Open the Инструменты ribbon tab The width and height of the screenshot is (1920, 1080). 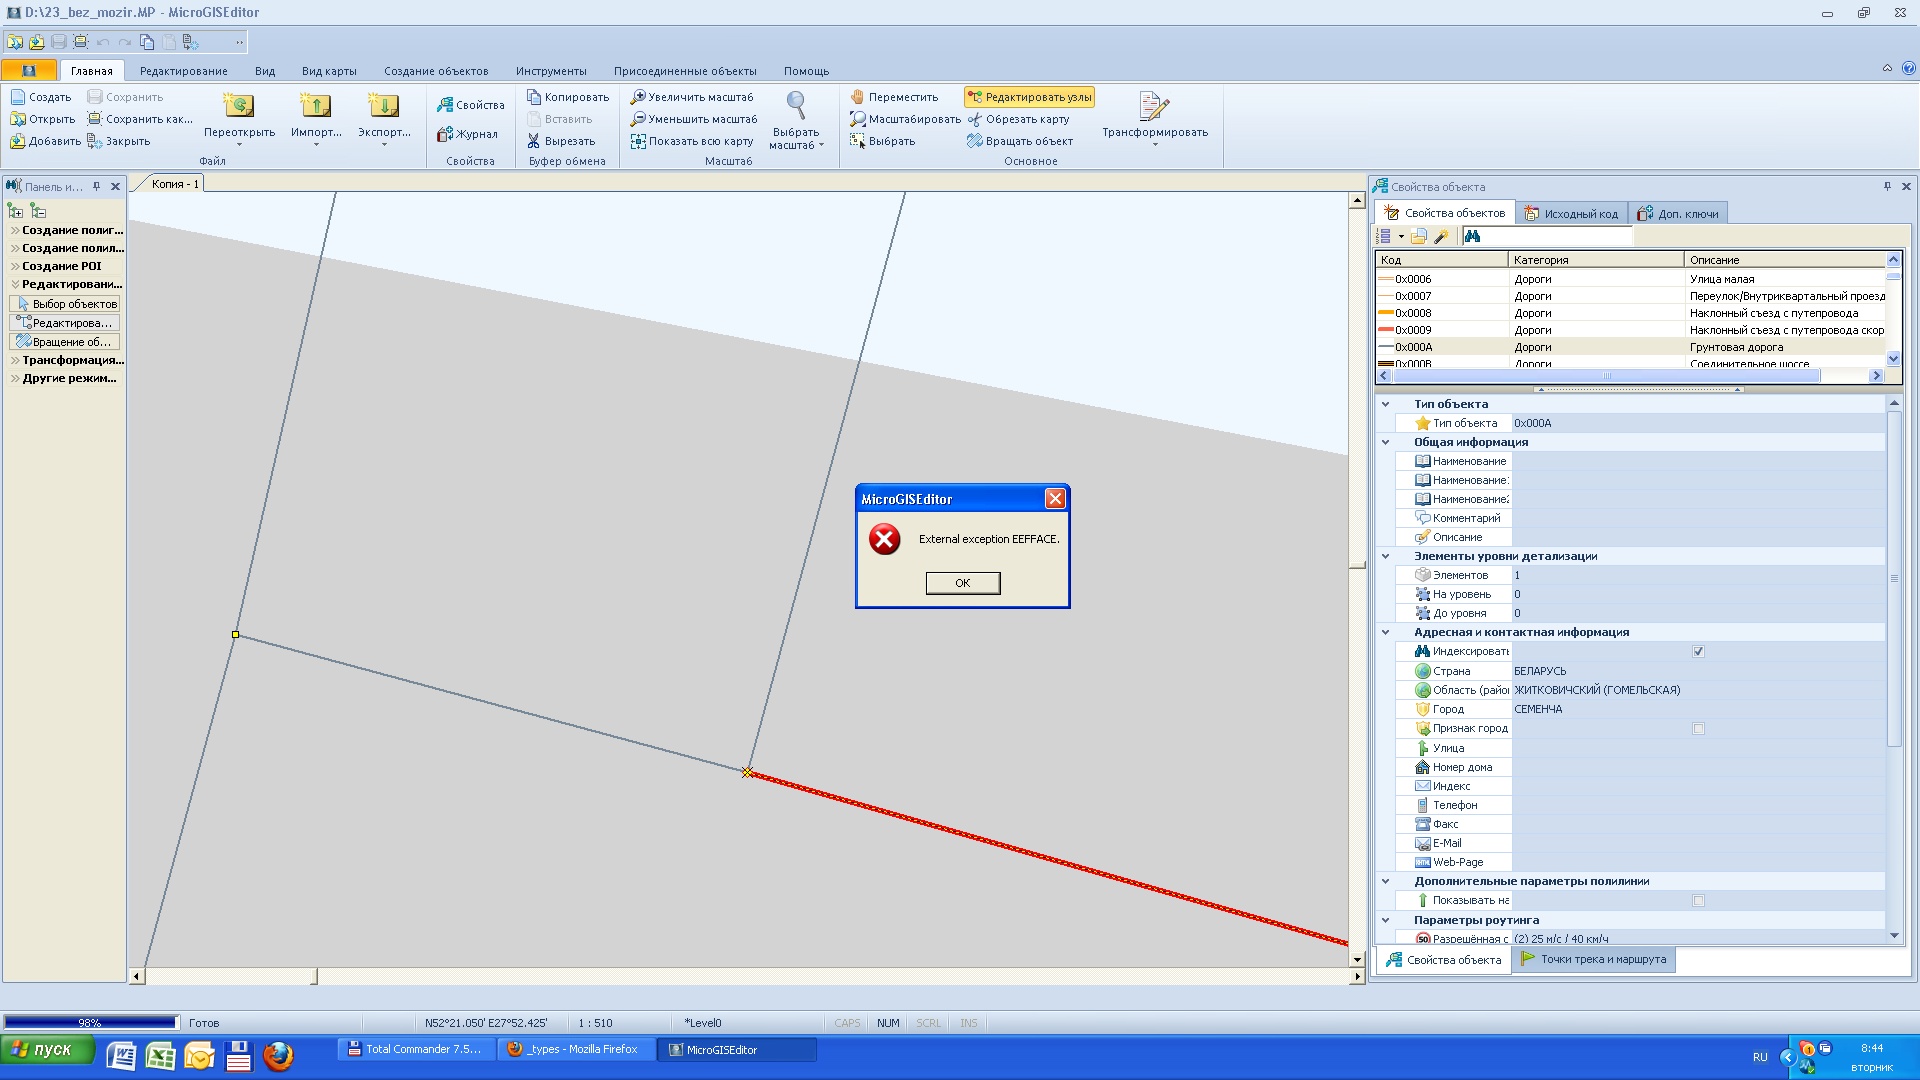point(551,71)
